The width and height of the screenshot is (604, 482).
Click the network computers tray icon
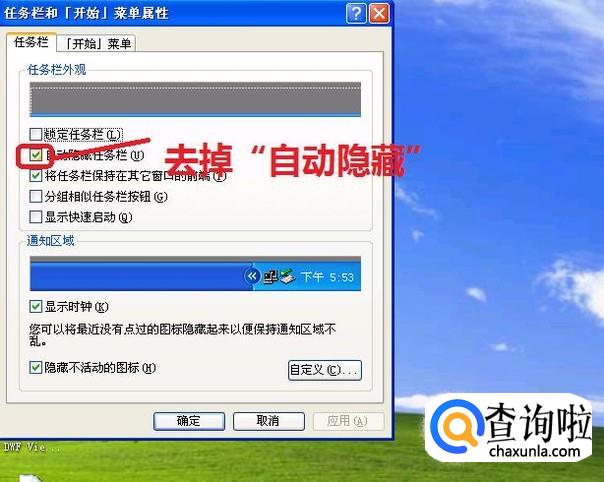click(x=270, y=277)
